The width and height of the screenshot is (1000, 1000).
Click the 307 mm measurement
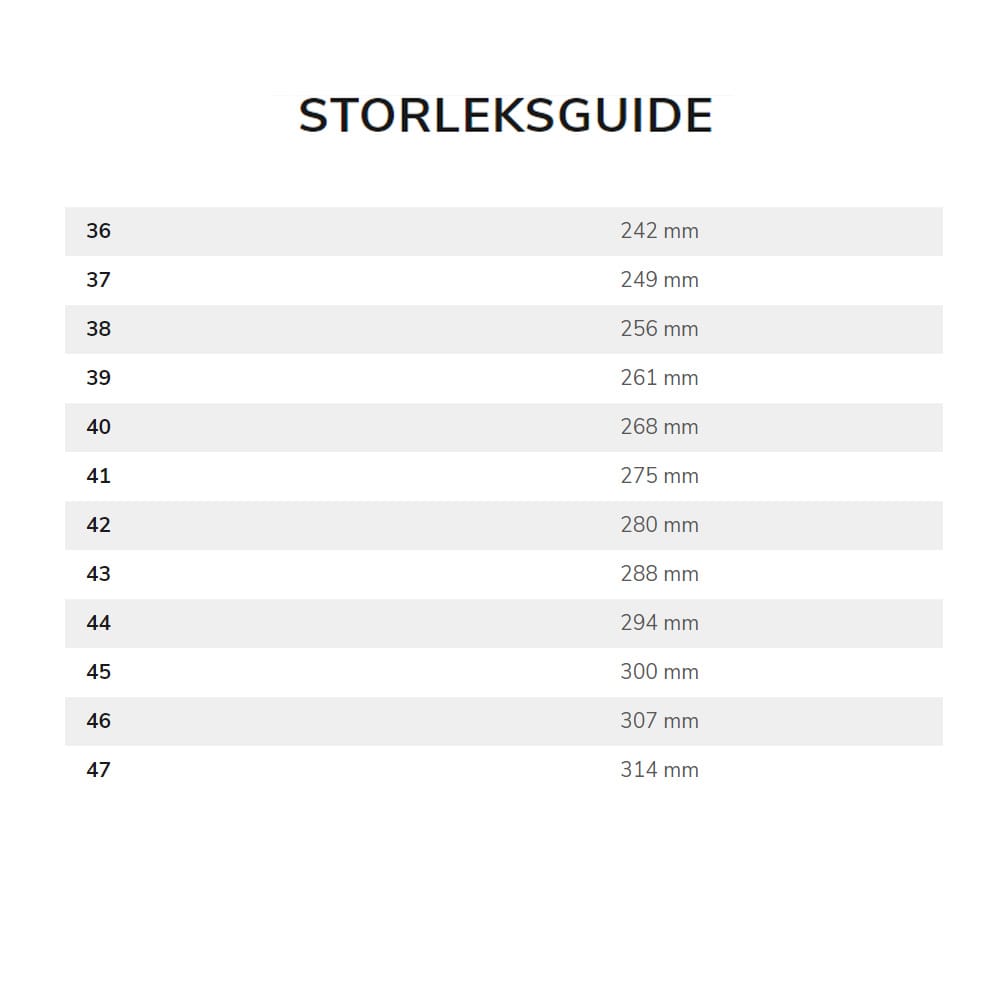tap(659, 721)
